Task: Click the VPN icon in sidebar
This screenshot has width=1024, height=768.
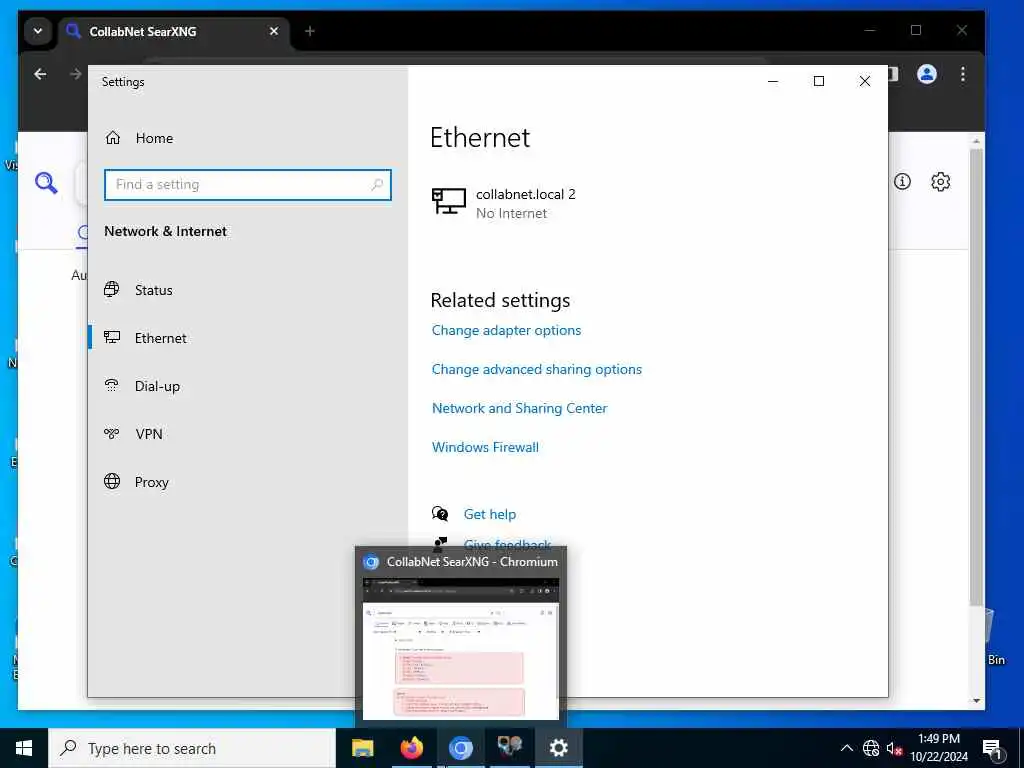Action: click(x=112, y=433)
